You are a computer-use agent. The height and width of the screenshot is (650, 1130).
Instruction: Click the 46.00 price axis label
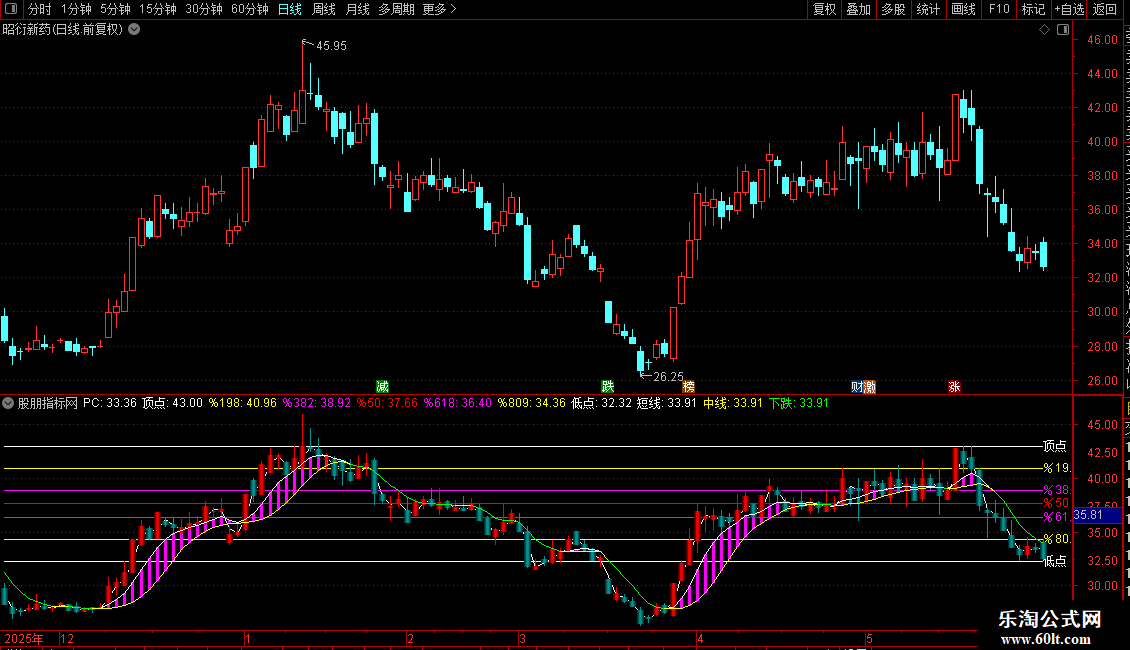click(1103, 40)
